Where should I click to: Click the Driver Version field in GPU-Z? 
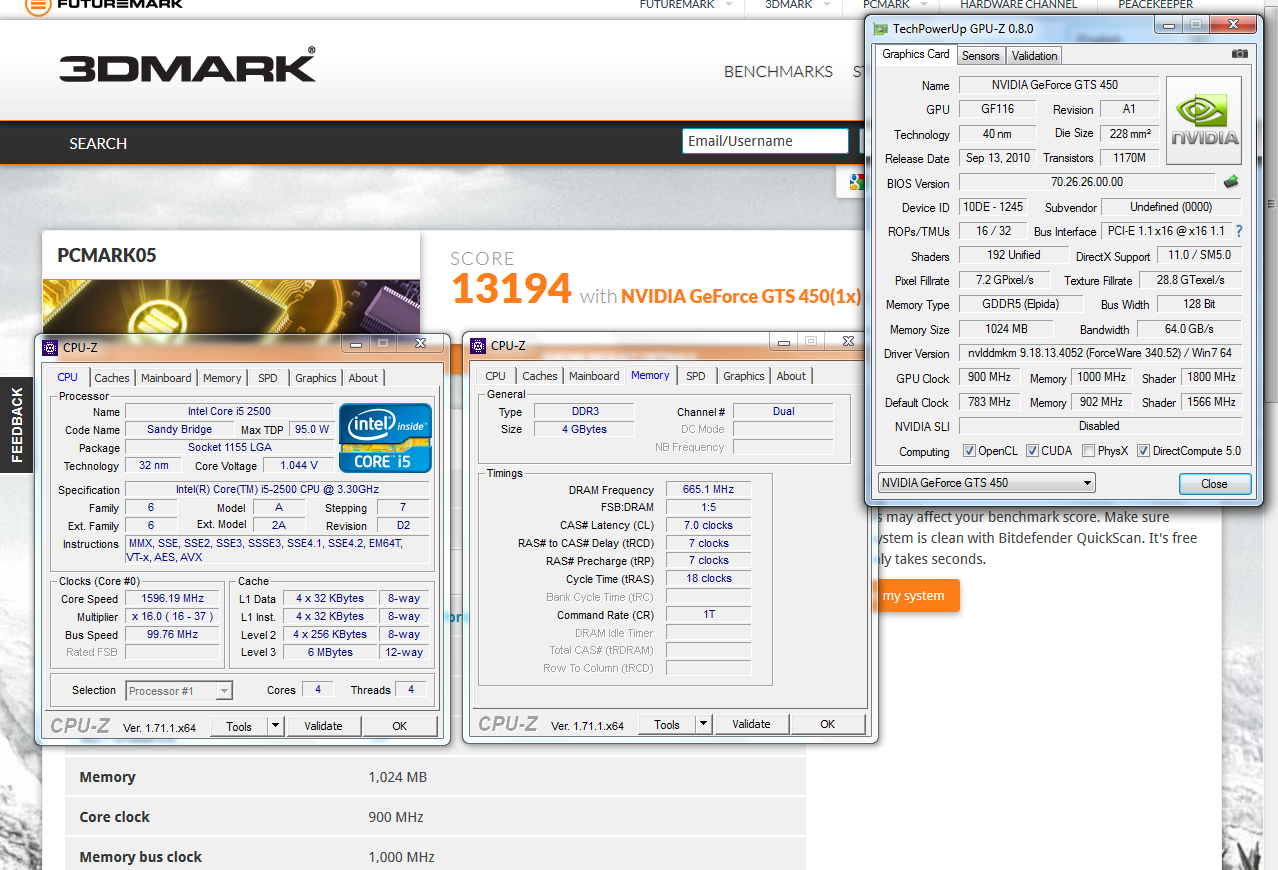1100,353
